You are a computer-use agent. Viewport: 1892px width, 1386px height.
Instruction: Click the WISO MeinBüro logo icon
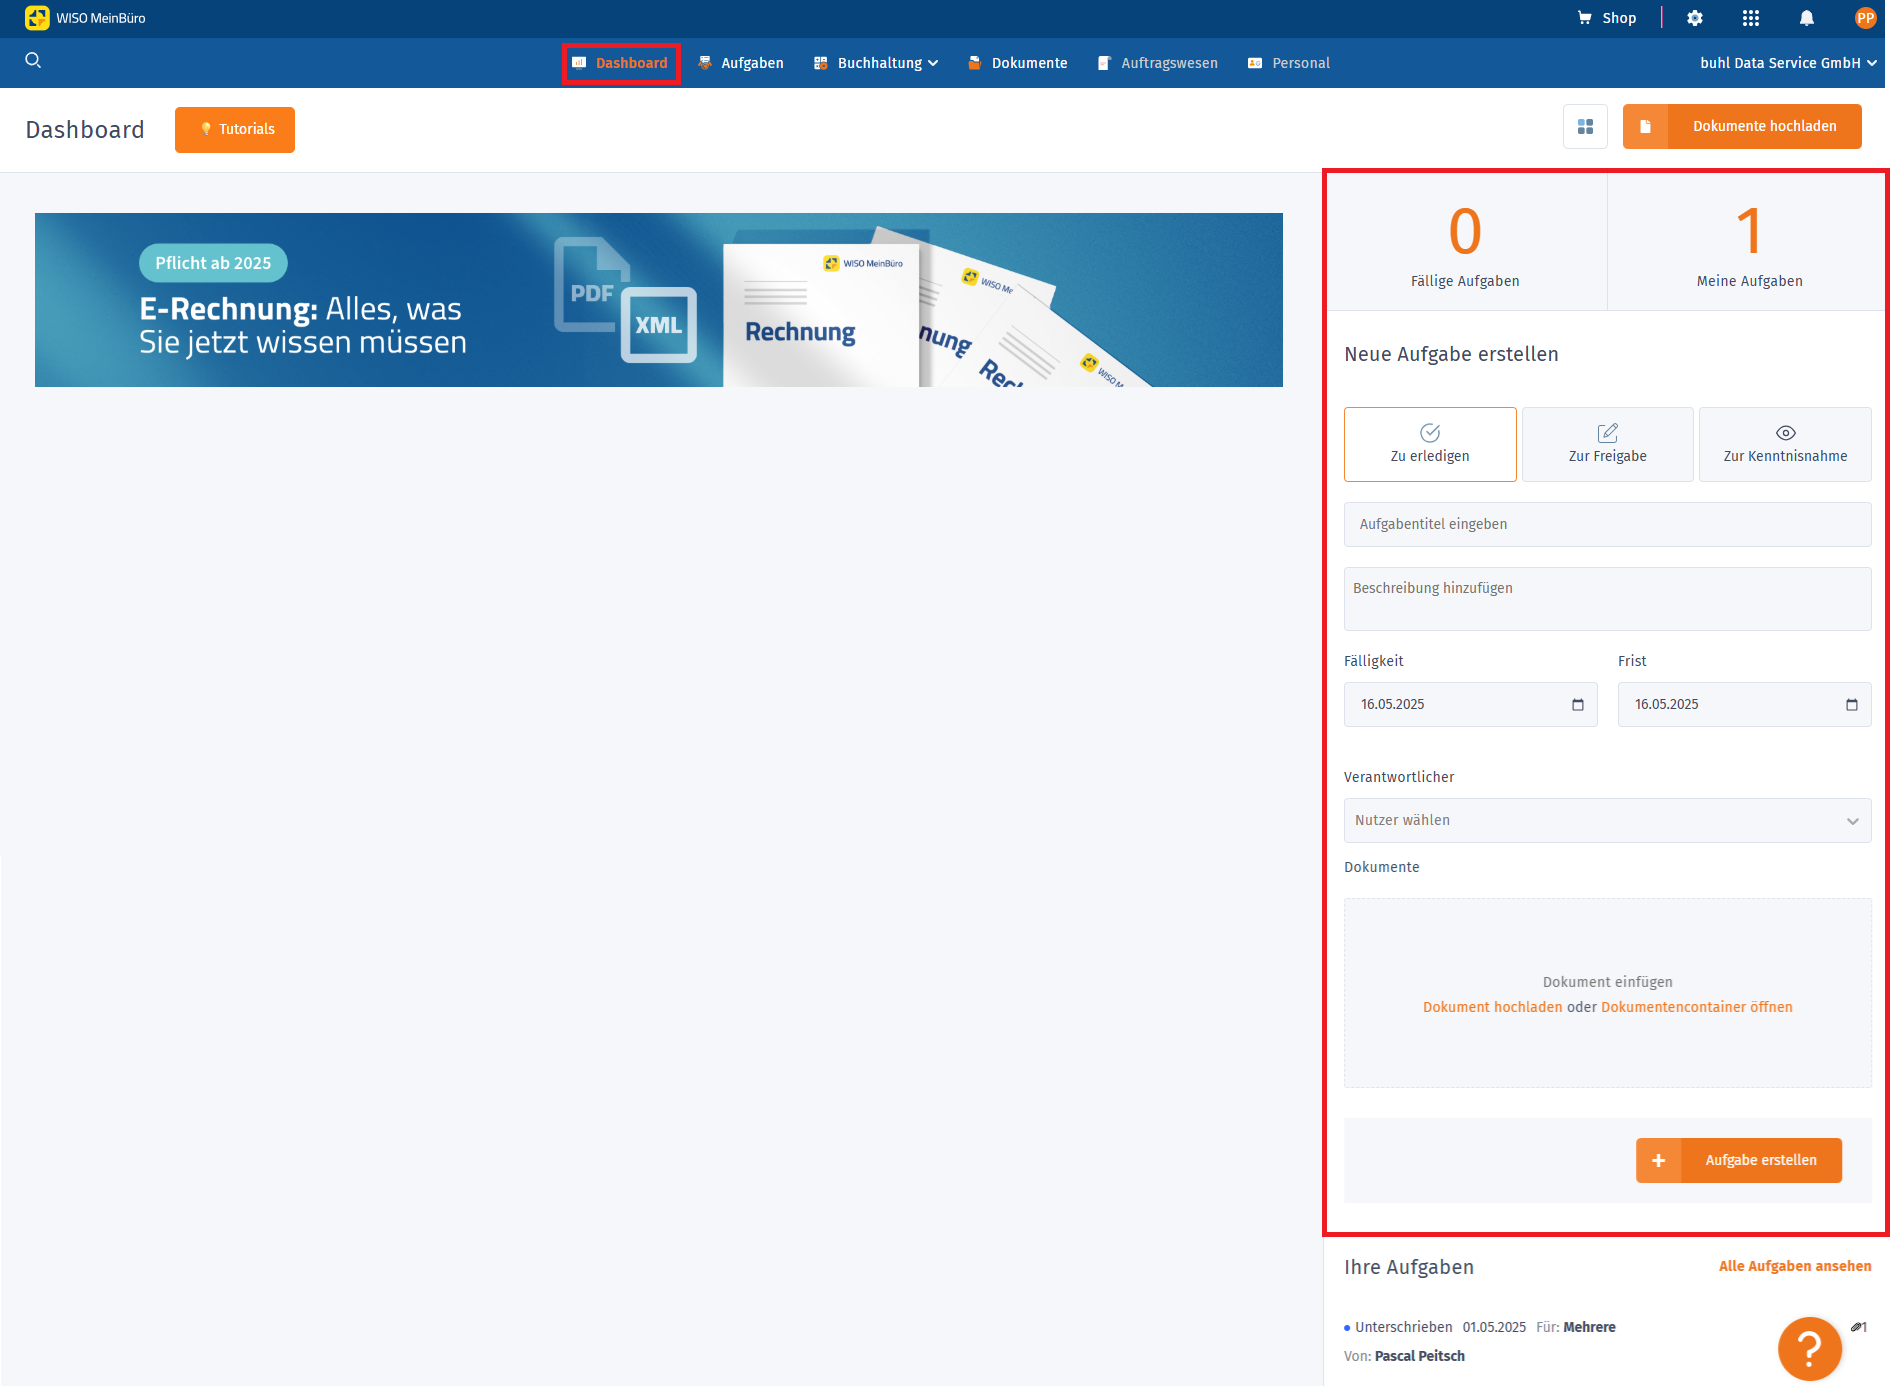37,18
